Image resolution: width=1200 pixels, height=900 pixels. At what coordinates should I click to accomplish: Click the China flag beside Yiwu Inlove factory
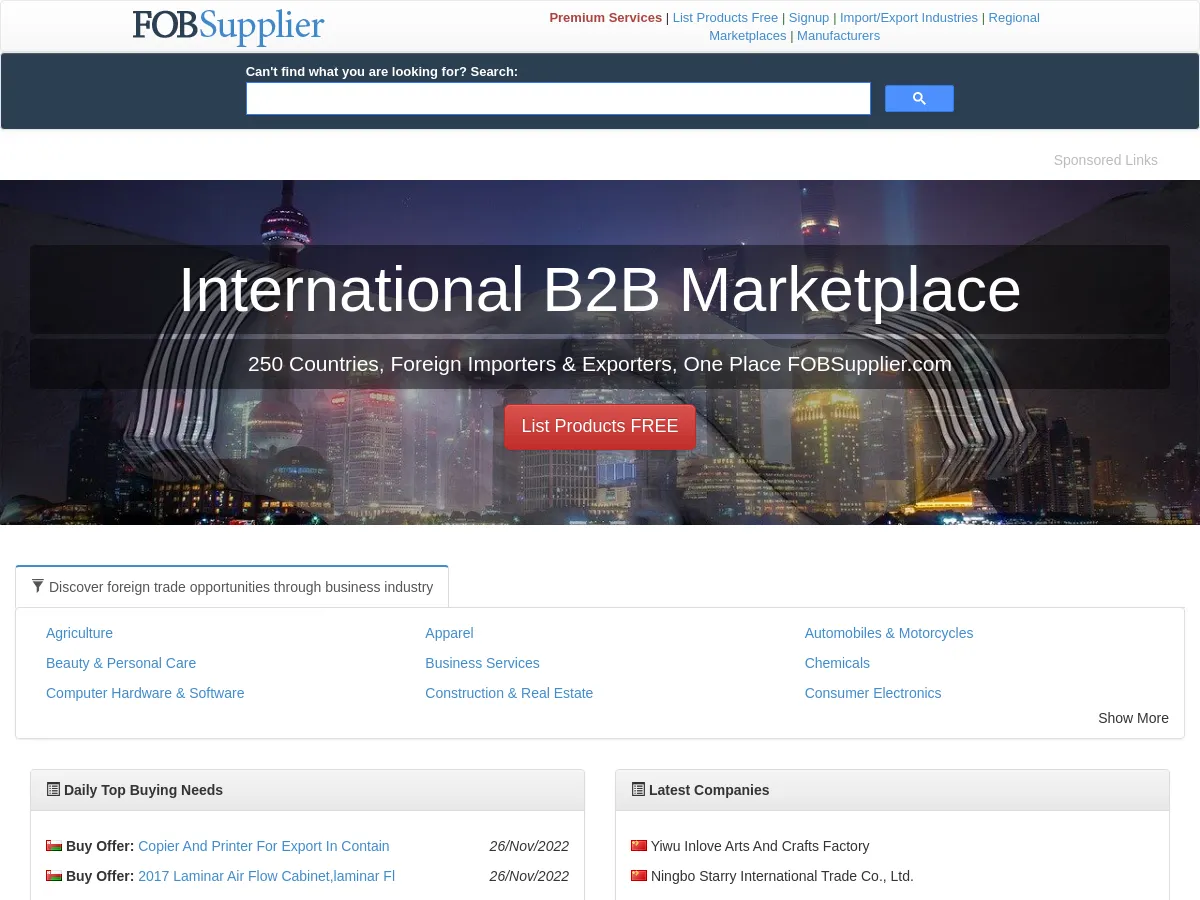tap(639, 845)
